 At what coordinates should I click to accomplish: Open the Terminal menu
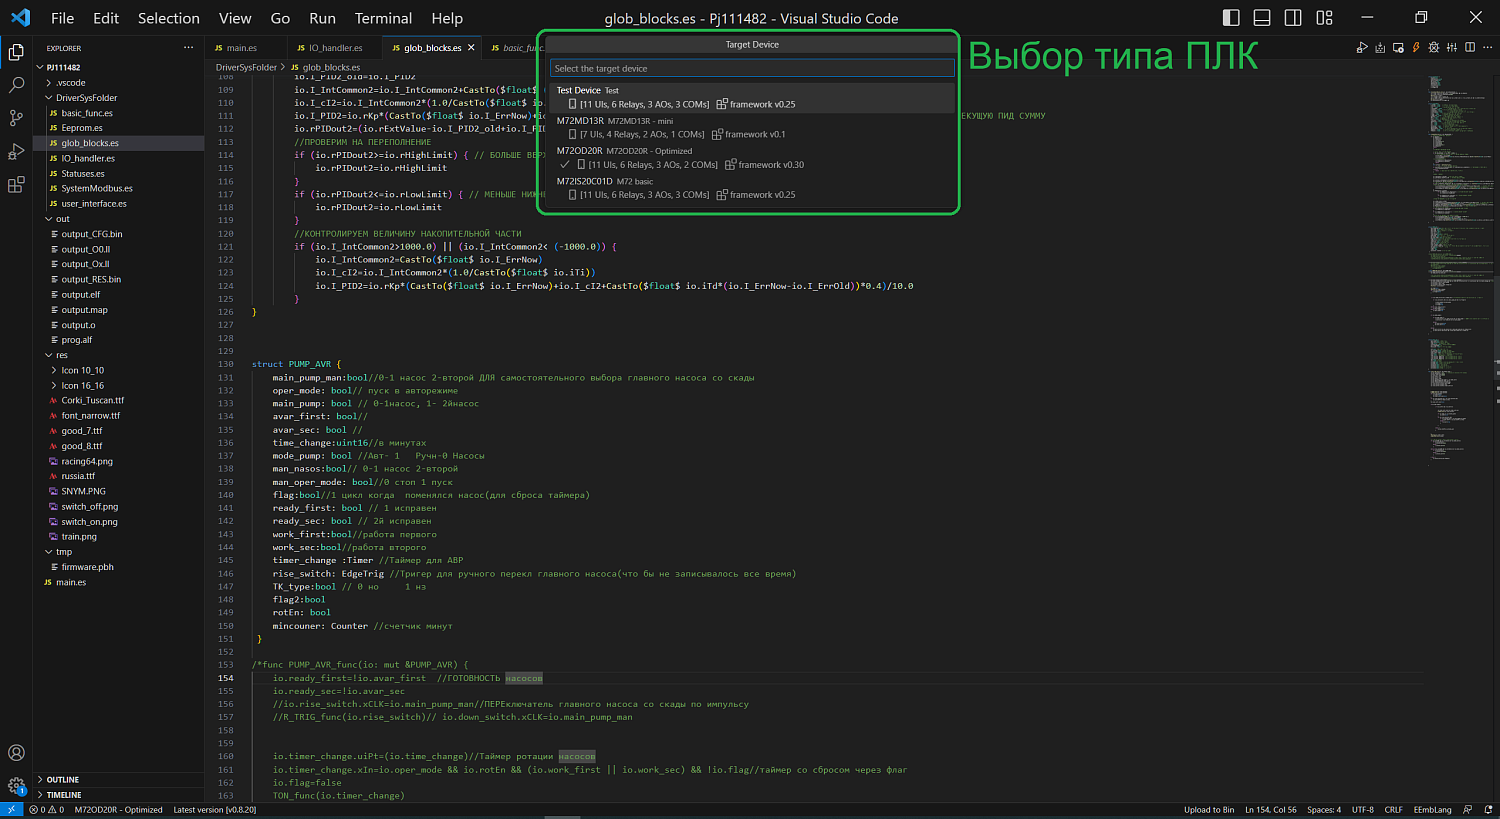(x=383, y=18)
